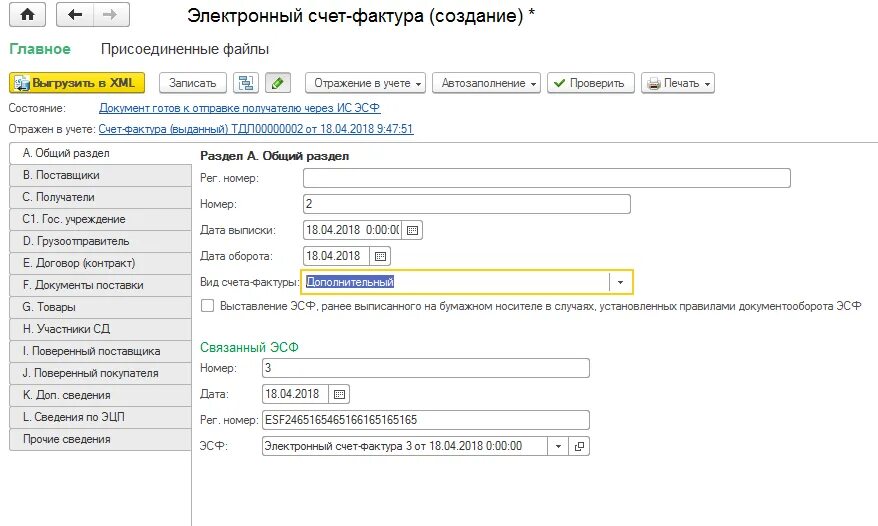Click the Номер field containing 2
Image resolution: width=878 pixels, height=526 pixels.
(467, 204)
